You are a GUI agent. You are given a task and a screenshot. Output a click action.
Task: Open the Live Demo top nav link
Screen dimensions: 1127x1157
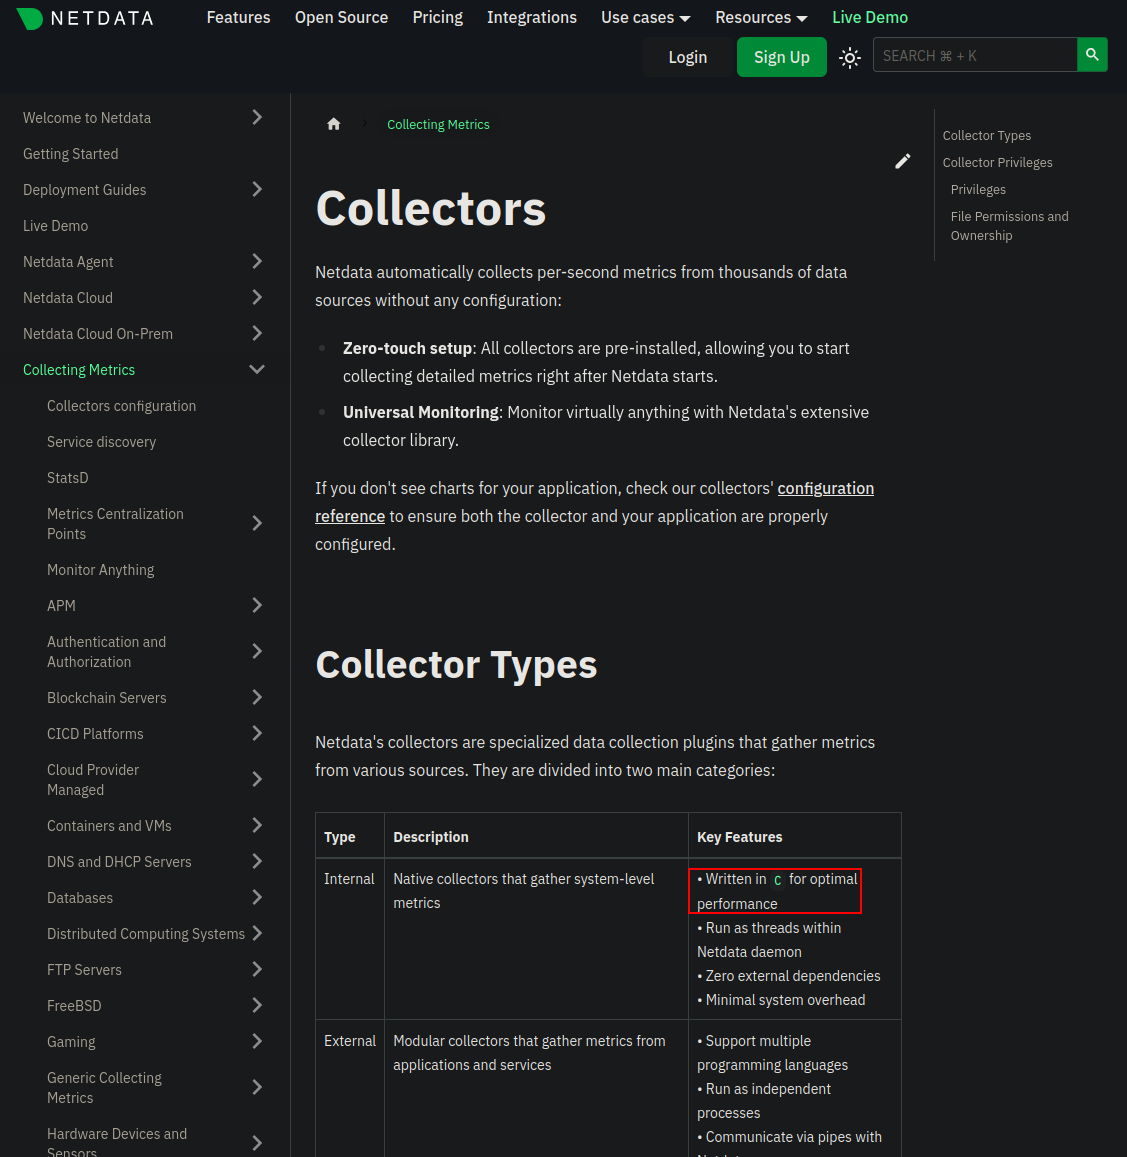869,18
